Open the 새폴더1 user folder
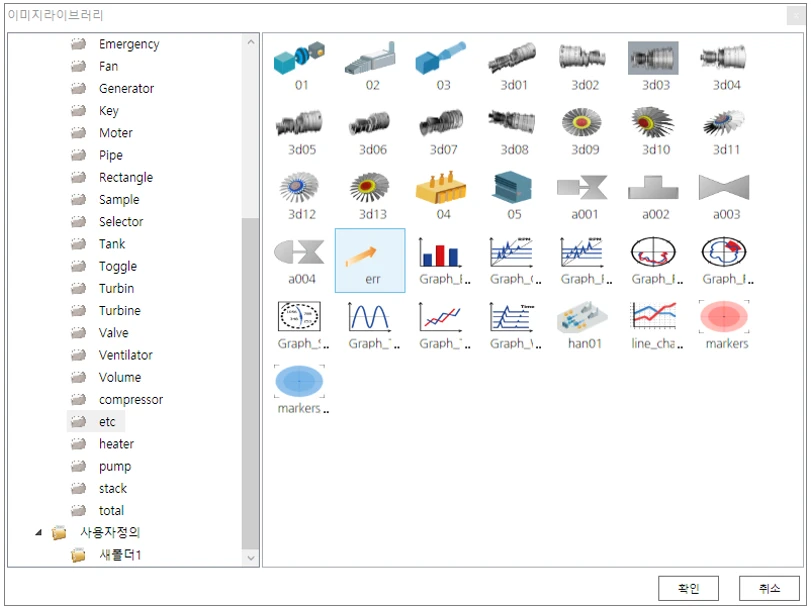This screenshot has width=811, height=610. (120, 555)
